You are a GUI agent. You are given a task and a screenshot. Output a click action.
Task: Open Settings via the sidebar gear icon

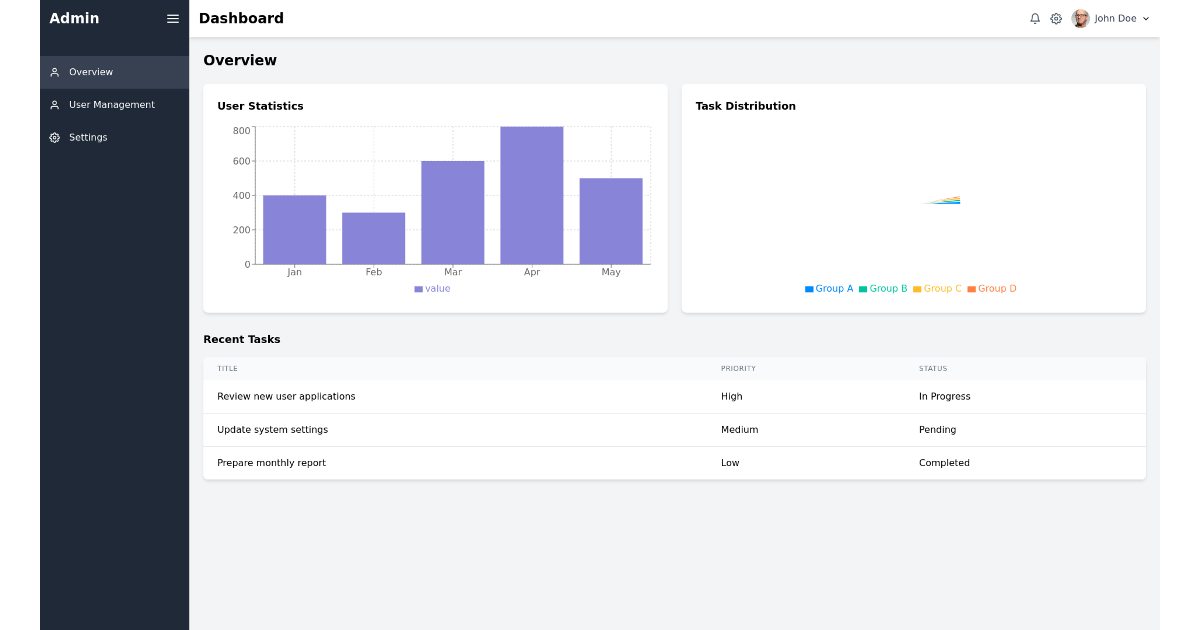[55, 137]
